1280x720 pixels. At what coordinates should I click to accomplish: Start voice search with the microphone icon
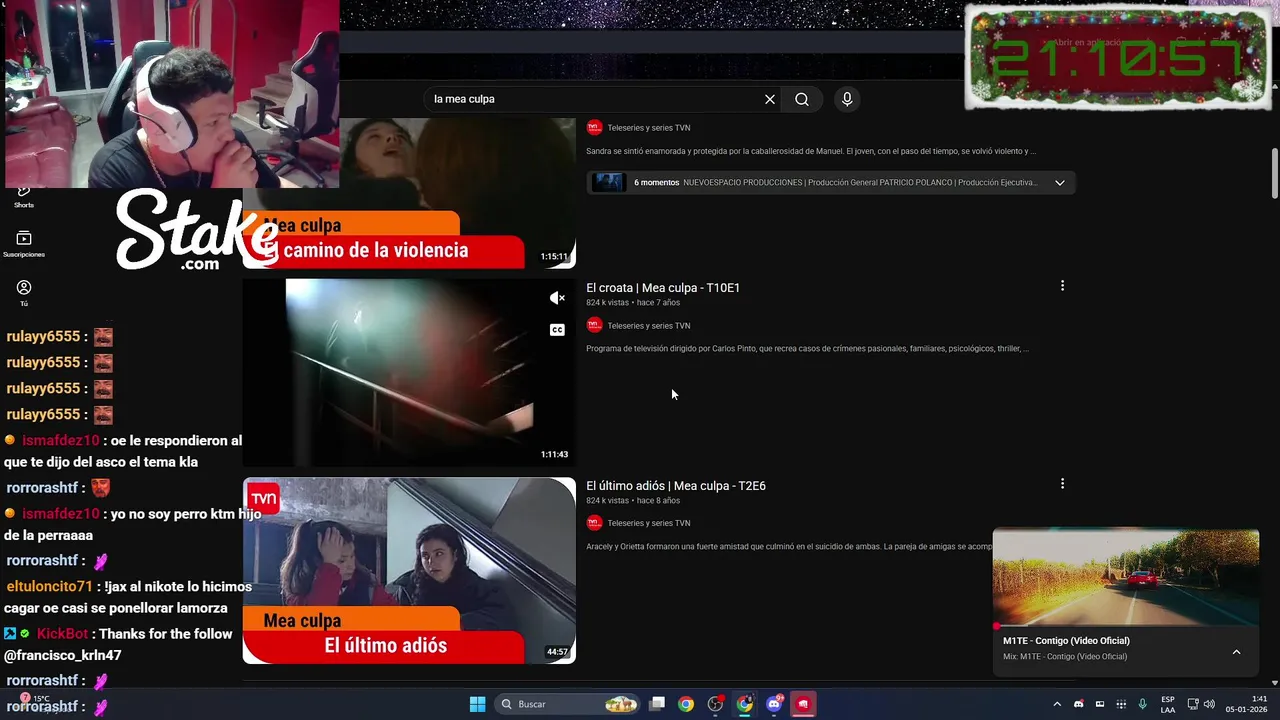click(847, 99)
